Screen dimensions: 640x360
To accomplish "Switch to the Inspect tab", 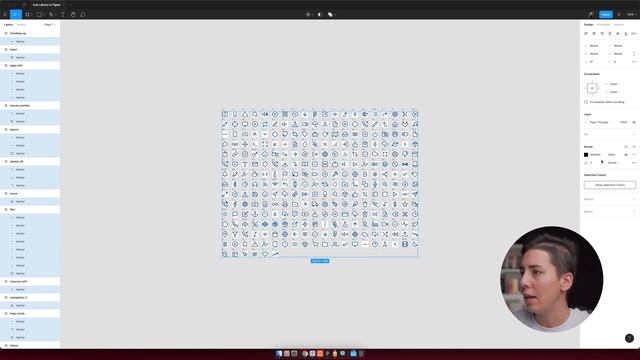I will pos(619,24).
